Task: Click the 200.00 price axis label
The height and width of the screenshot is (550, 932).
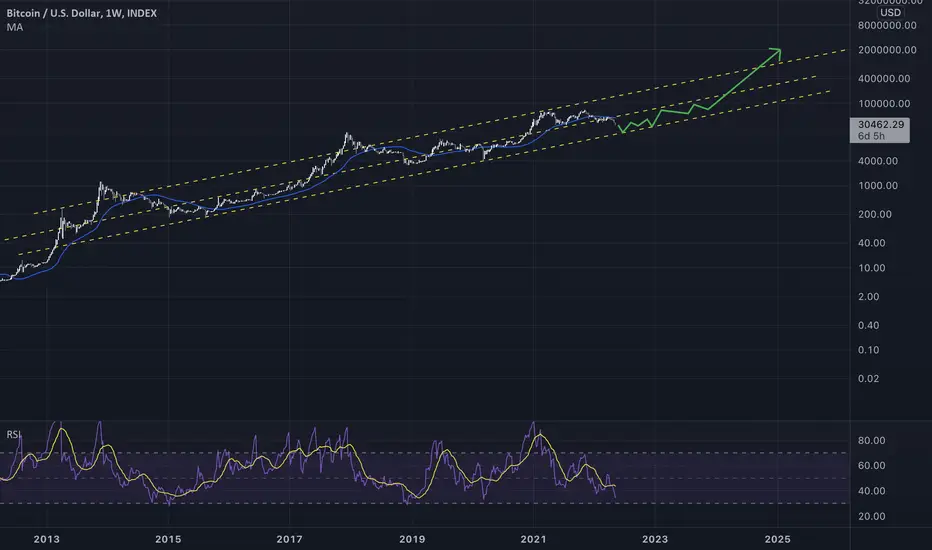Action: click(x=875, y=214)
